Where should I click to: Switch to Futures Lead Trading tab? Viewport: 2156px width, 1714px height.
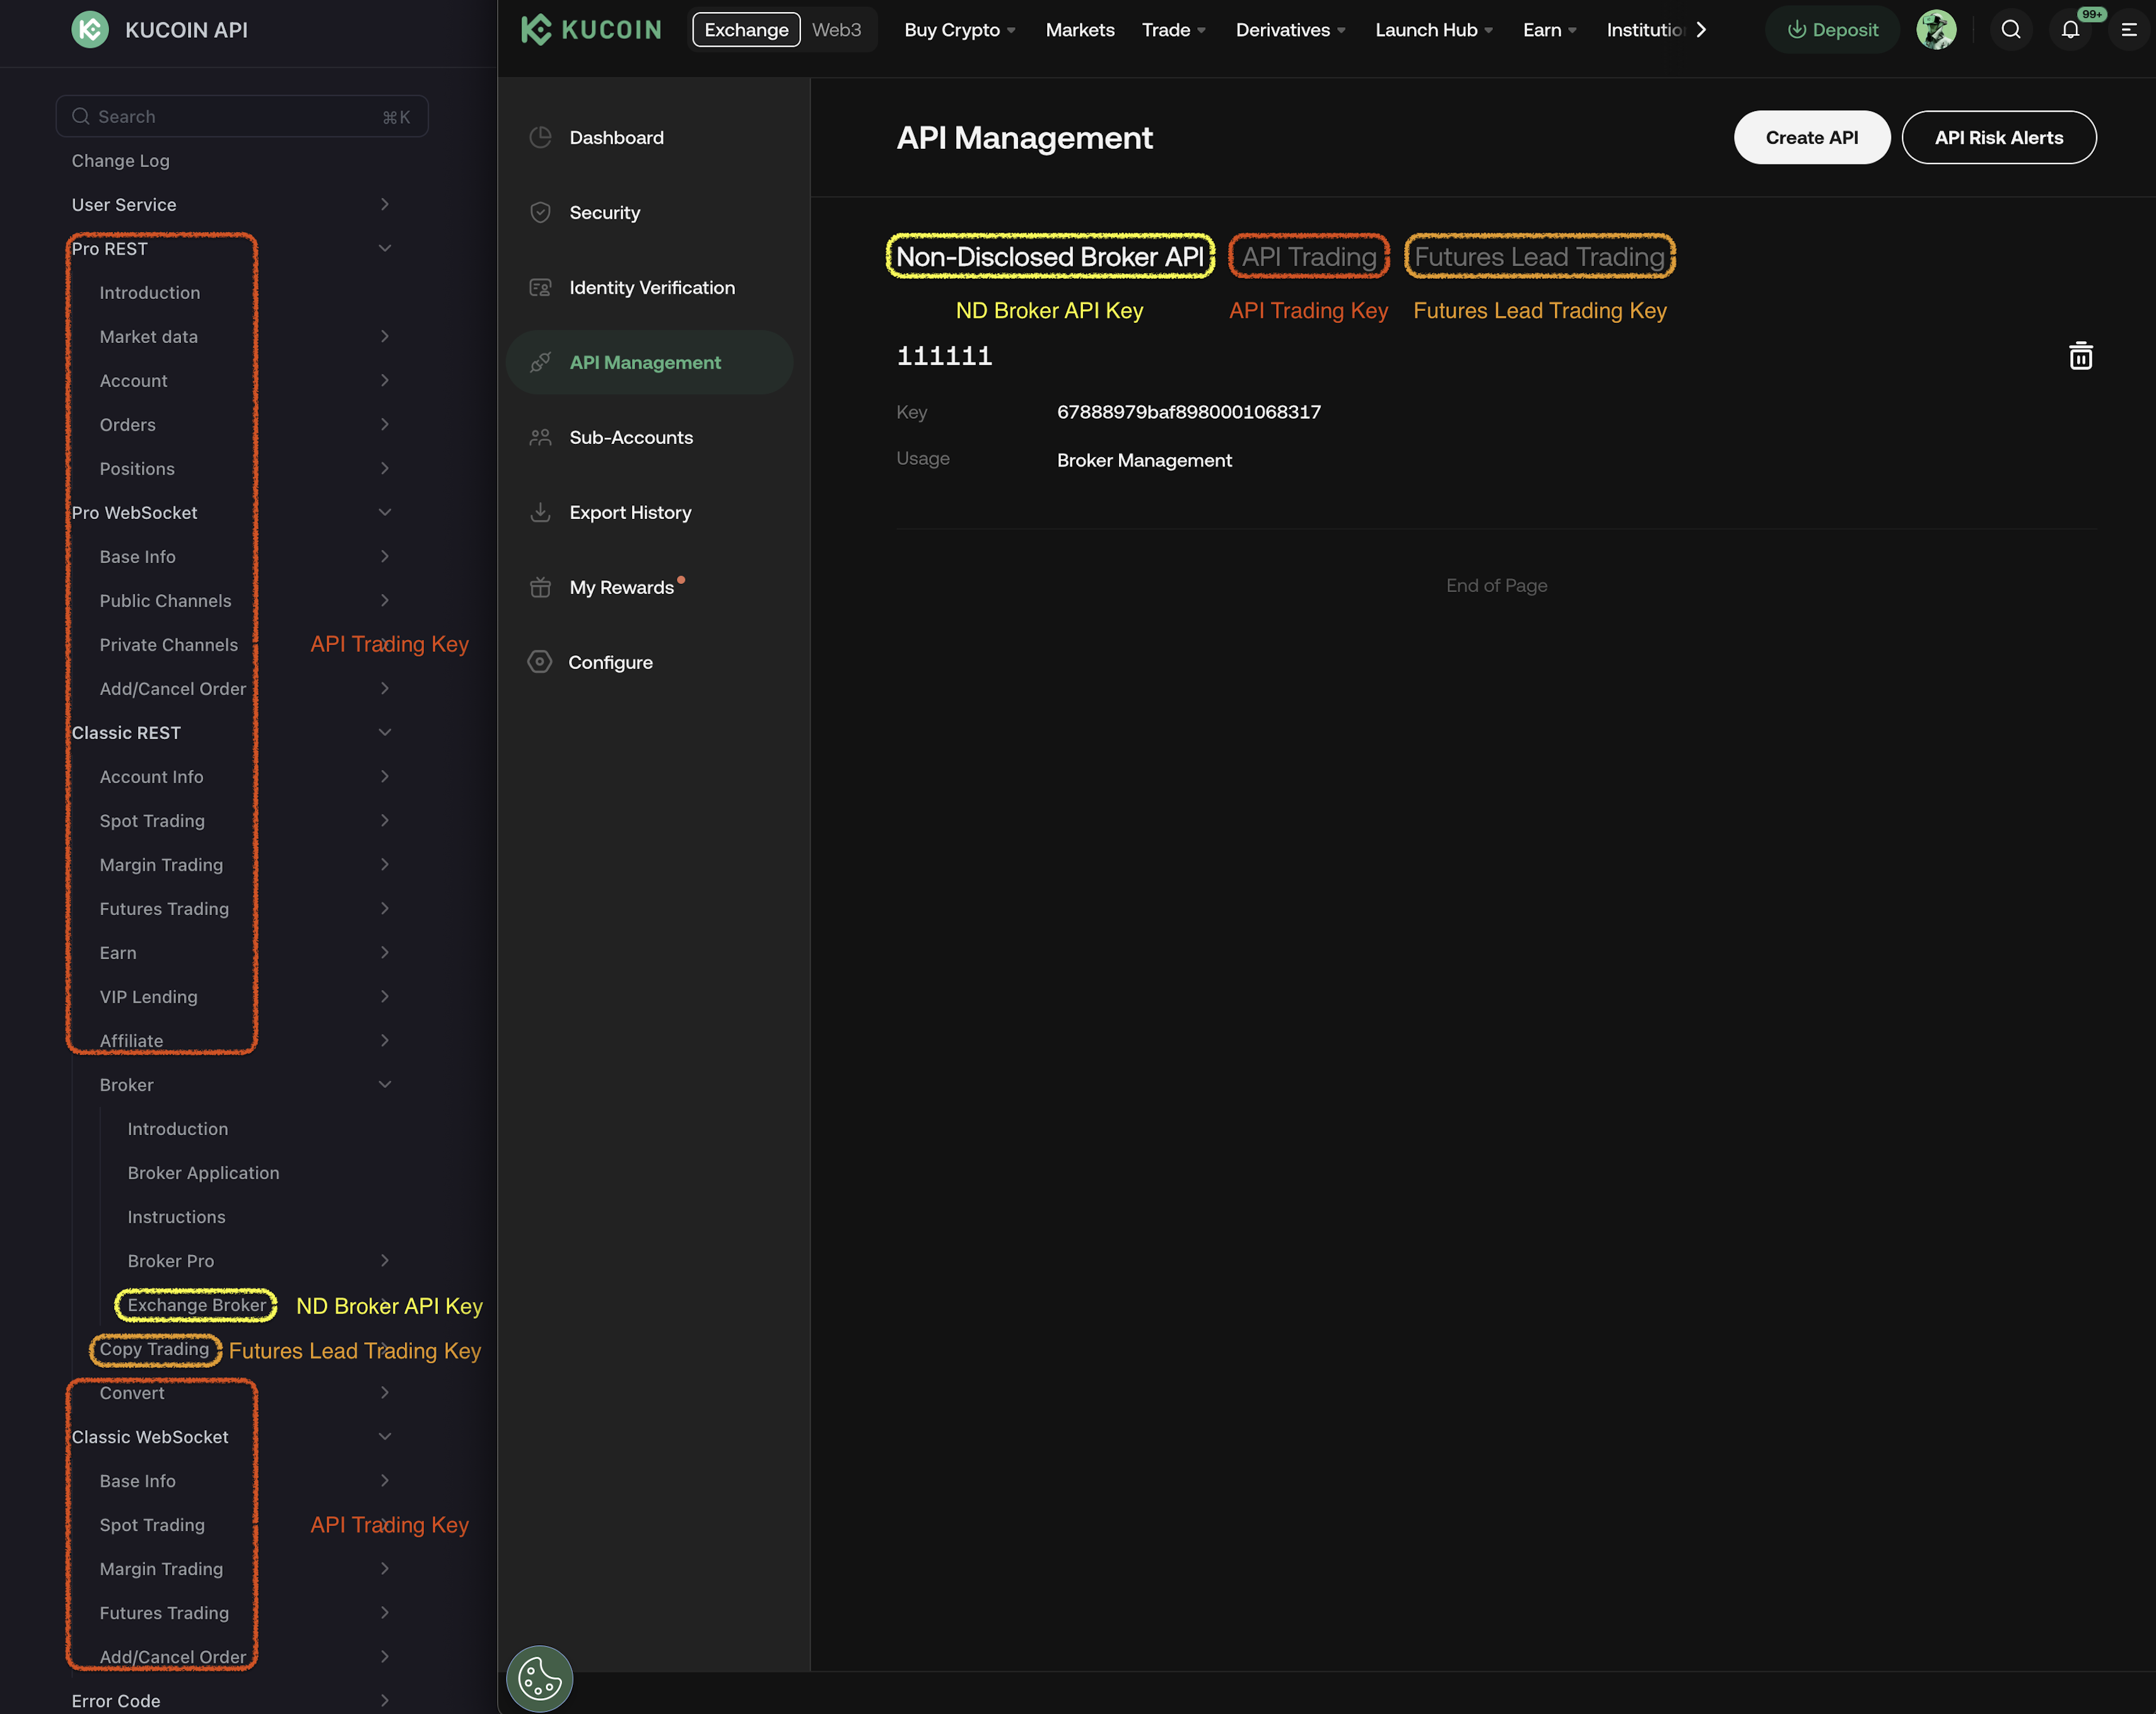(x=1539, y=257)
